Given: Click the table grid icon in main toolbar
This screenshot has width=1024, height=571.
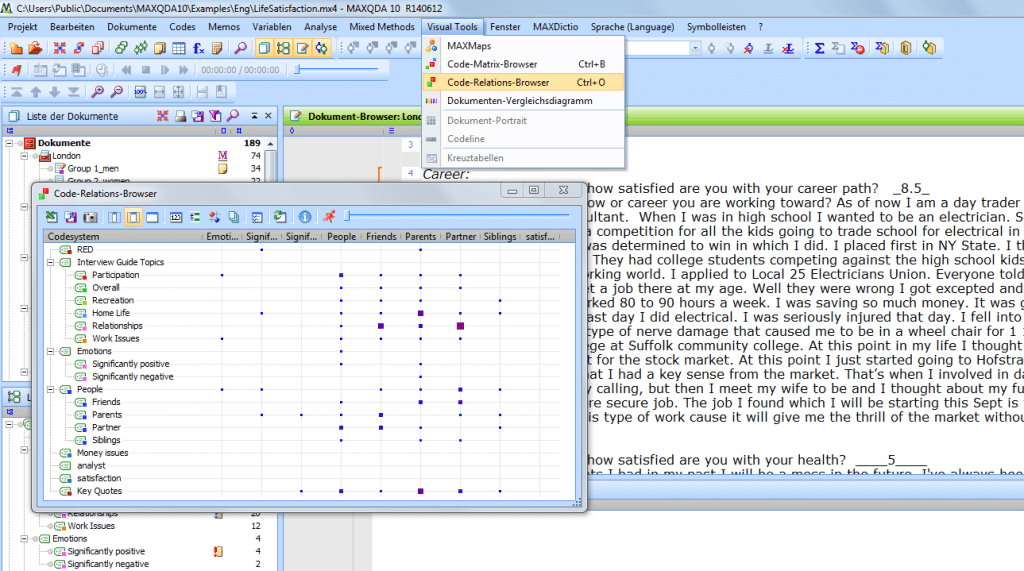Looking at the screenshot, I should click(x=178, y=48).
